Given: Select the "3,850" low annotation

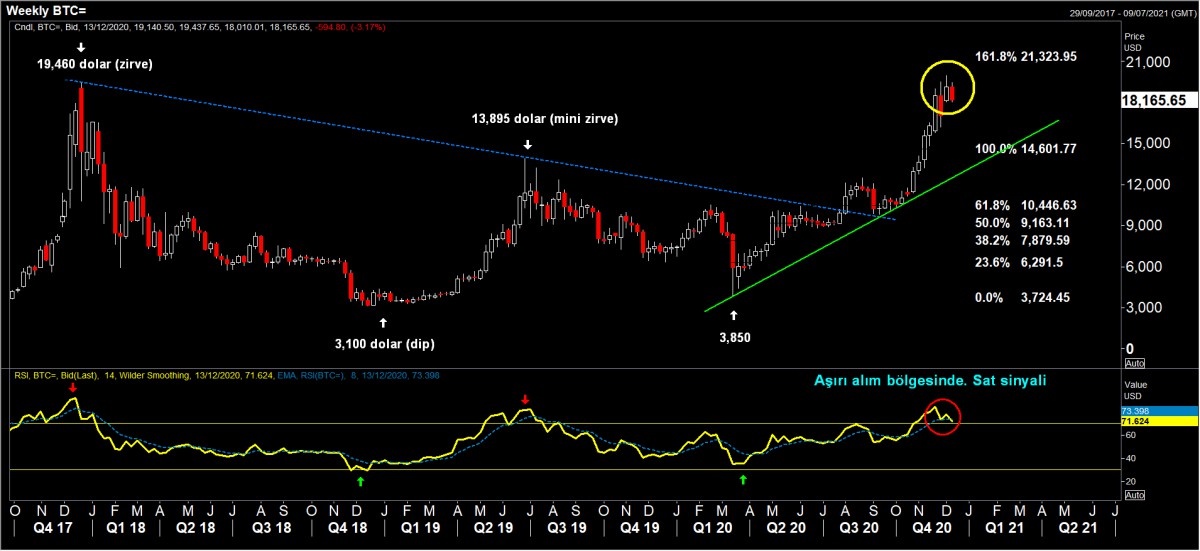Looking at the screenshot, I should [733, 338].
